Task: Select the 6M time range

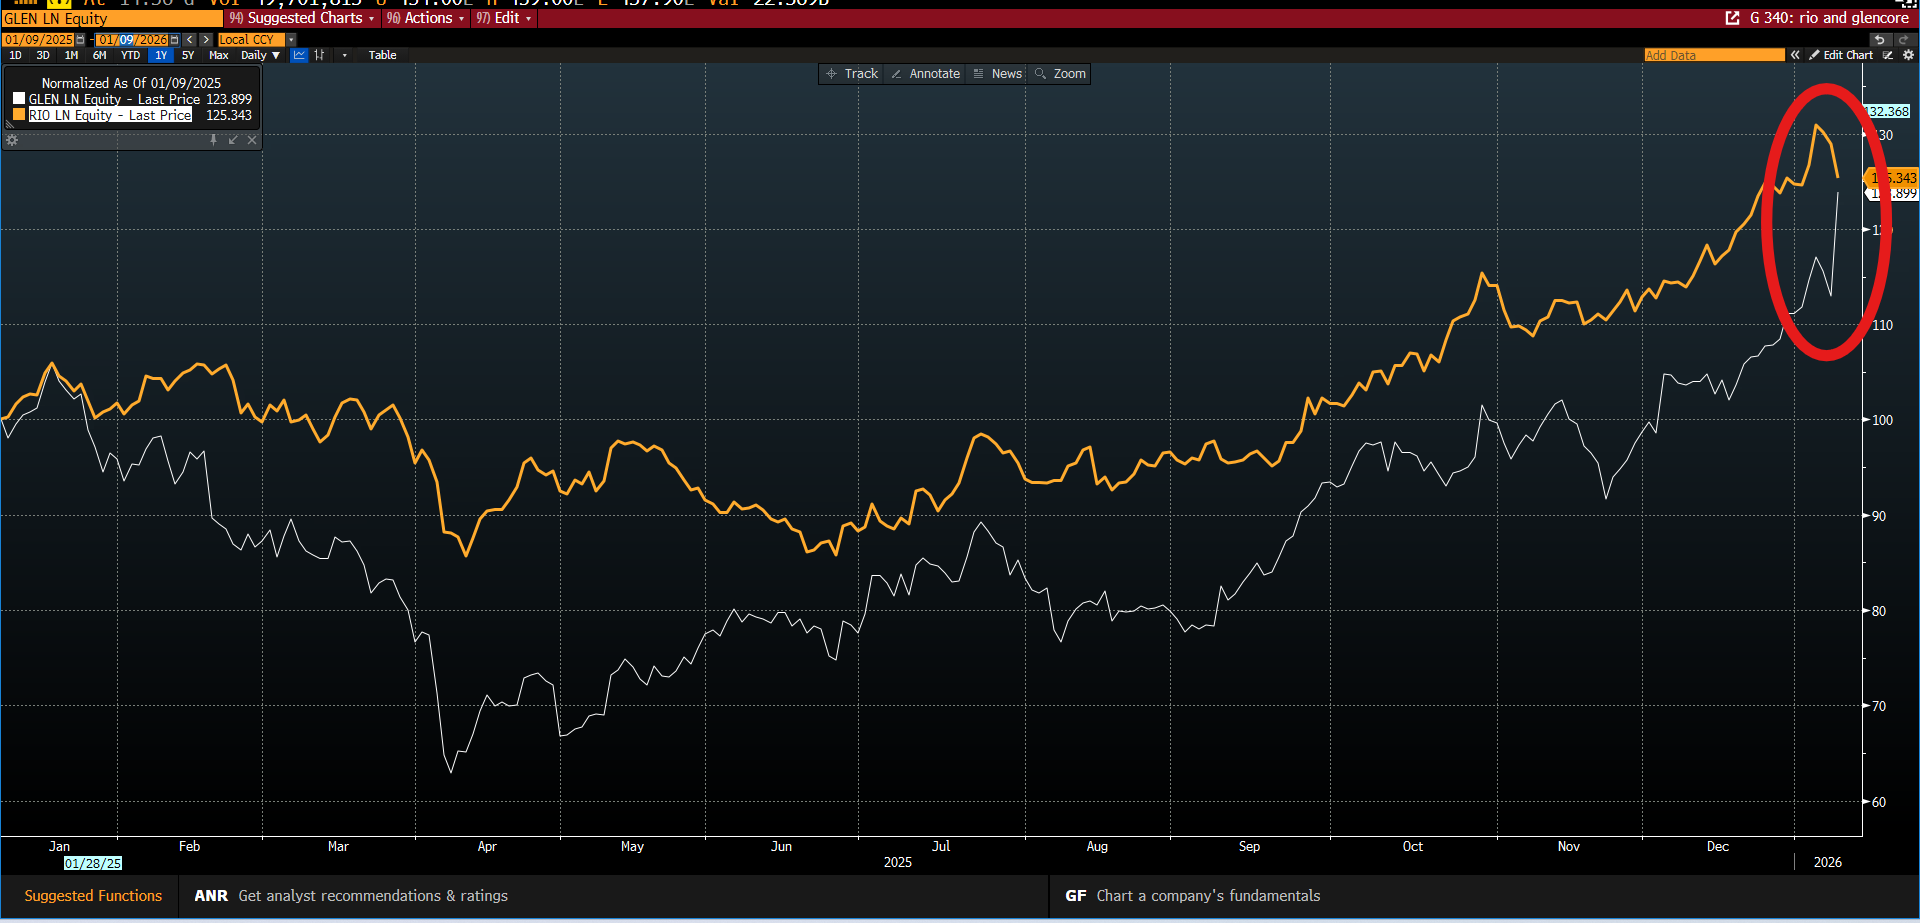Action: click(99, 55)
